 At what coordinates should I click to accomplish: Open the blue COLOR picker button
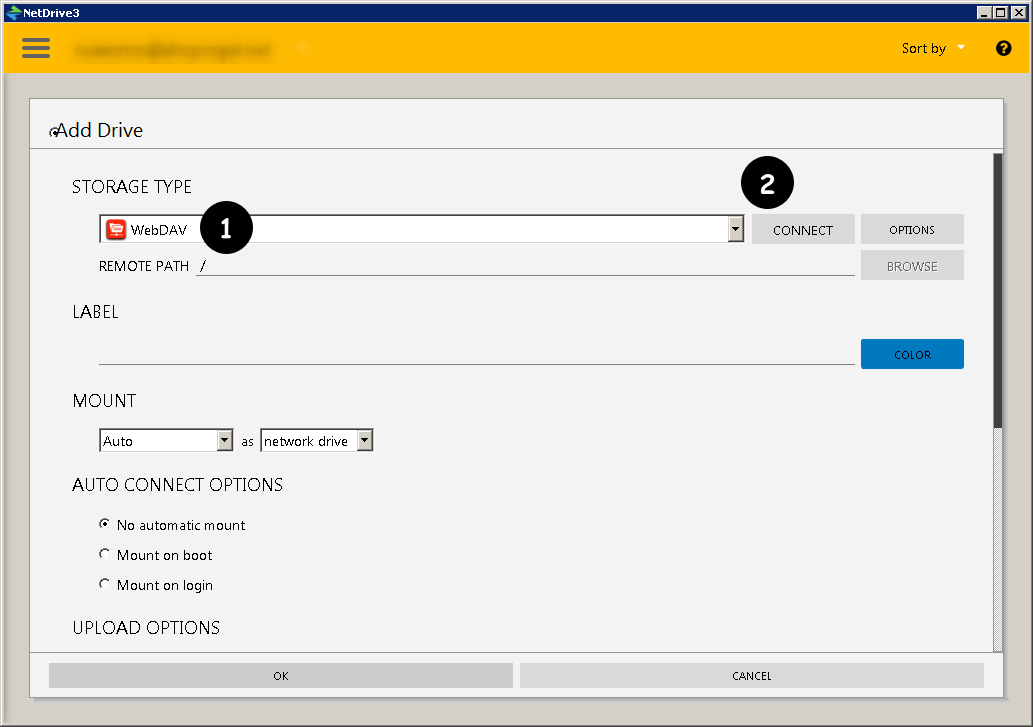tap(911, 354)
